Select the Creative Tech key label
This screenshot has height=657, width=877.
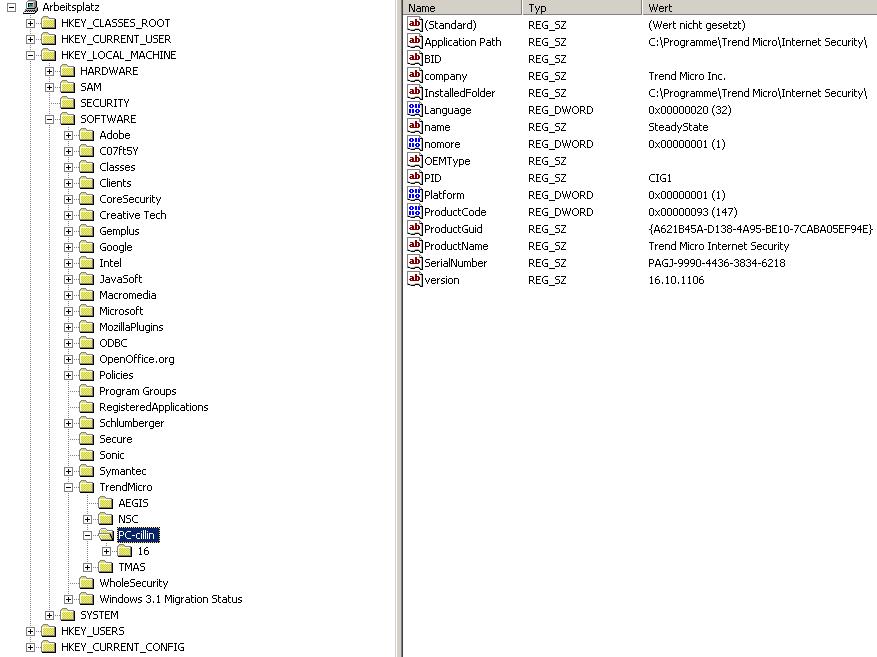[x=133, y=215]
